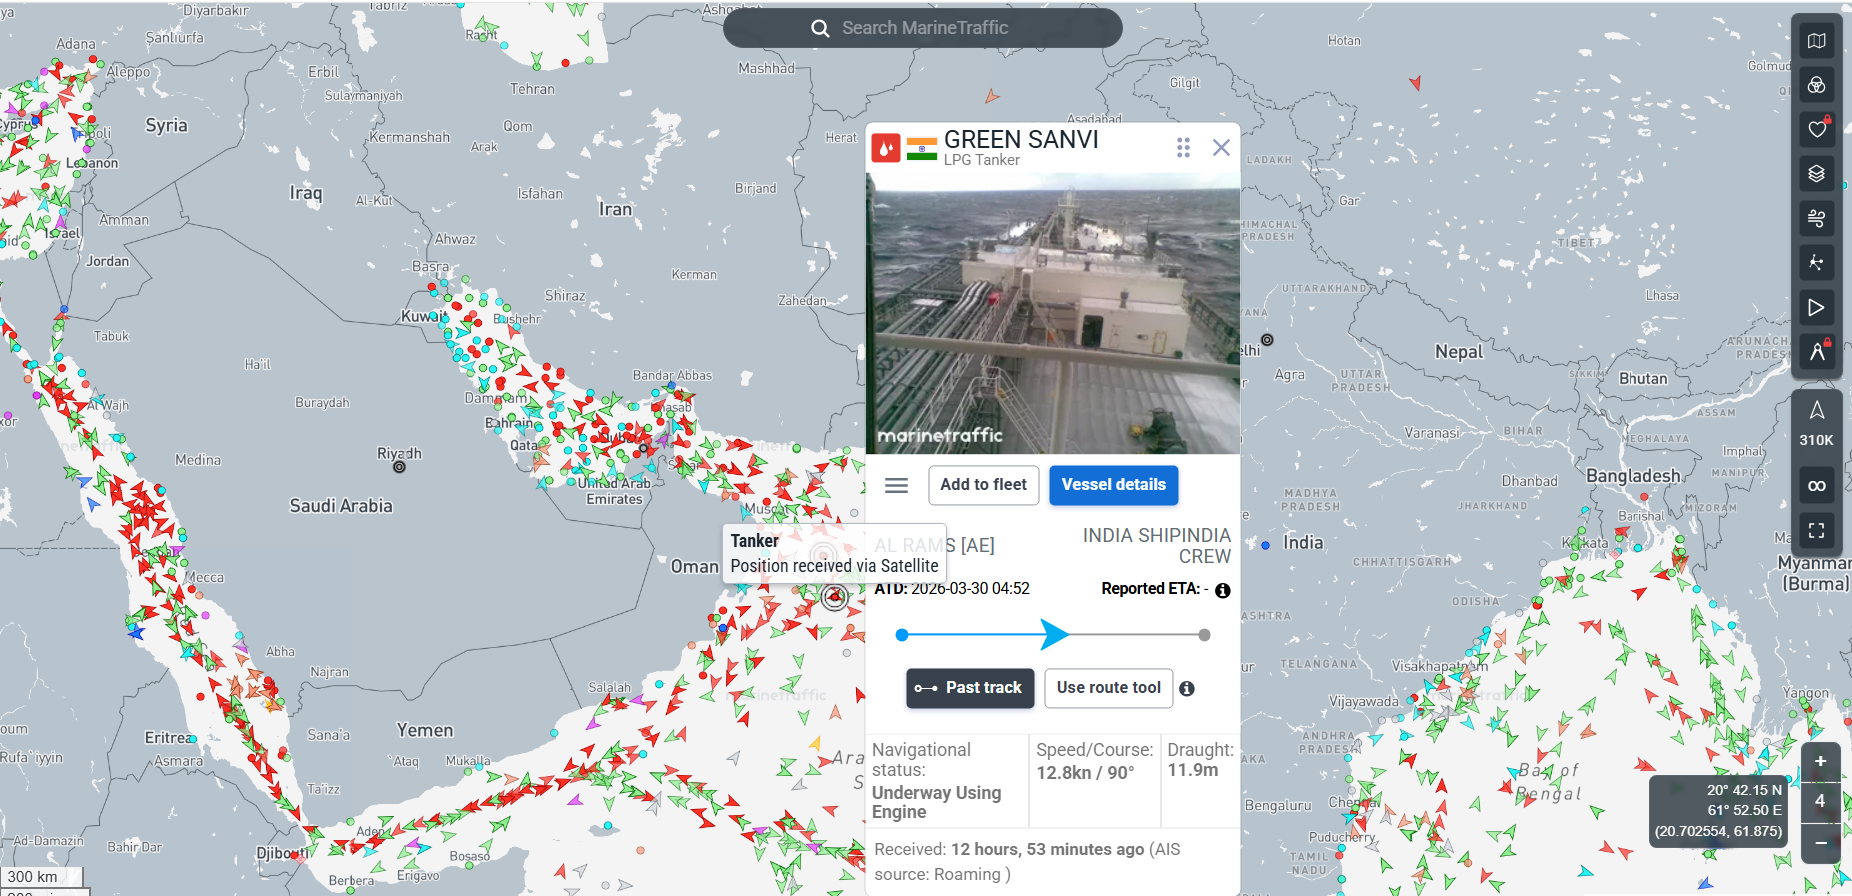Show Past track of the vessel

coord(969,688)
